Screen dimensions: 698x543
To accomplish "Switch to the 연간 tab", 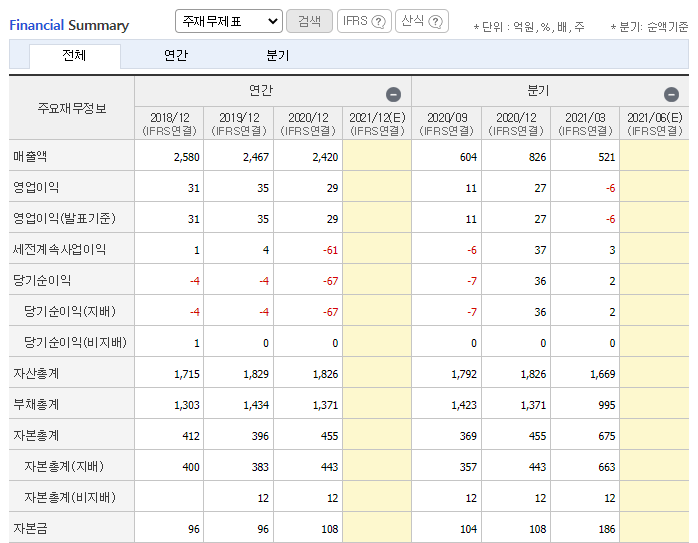I will pos(176,56).
